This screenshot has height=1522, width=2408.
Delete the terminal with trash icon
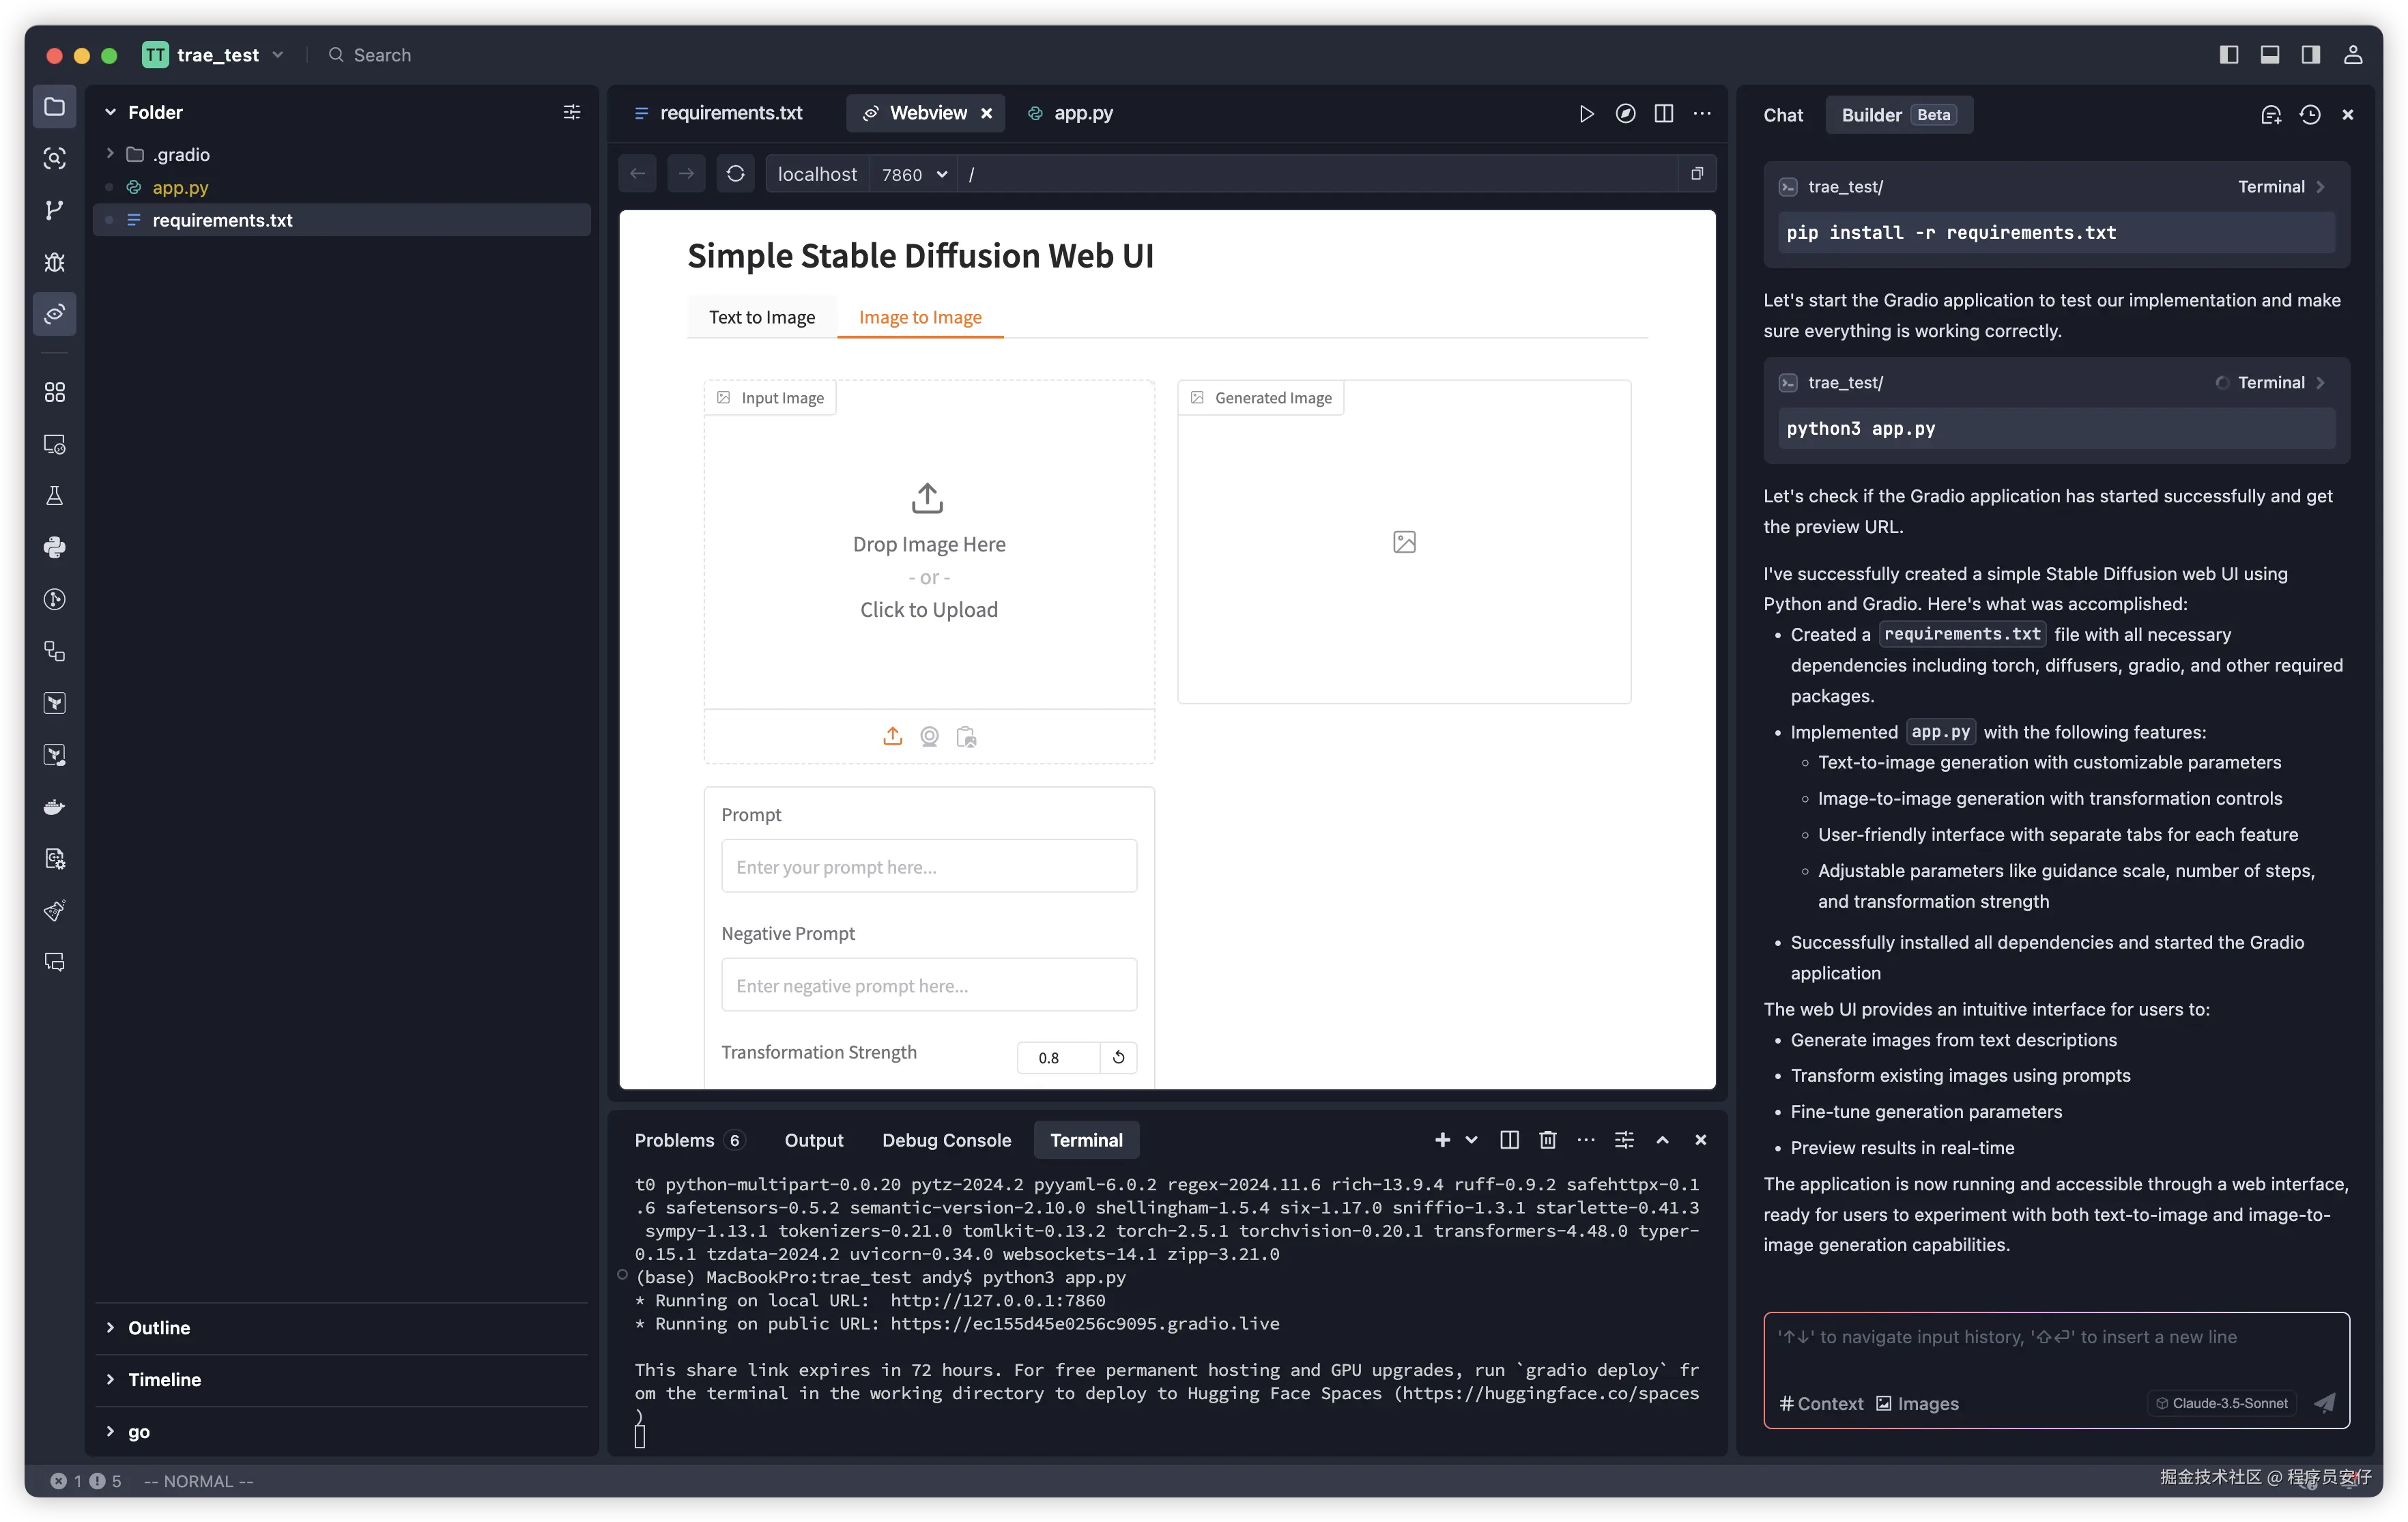coord(1547,1140)
